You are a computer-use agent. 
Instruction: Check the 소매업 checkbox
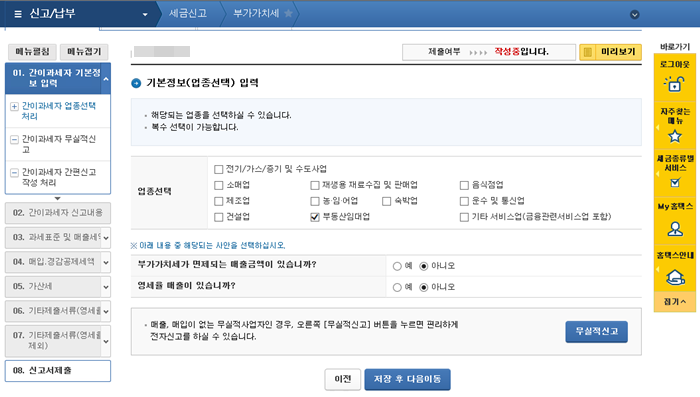pos(218,185)
